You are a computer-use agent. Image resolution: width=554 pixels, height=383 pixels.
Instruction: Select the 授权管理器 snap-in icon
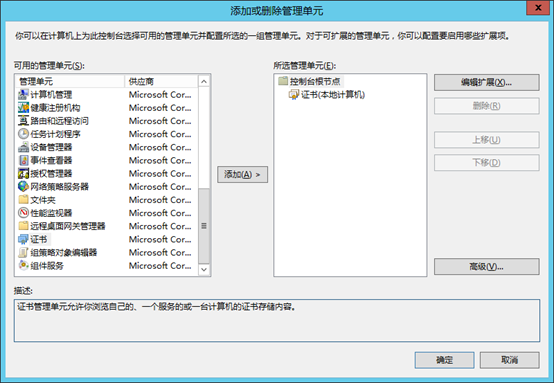point(23,173)
